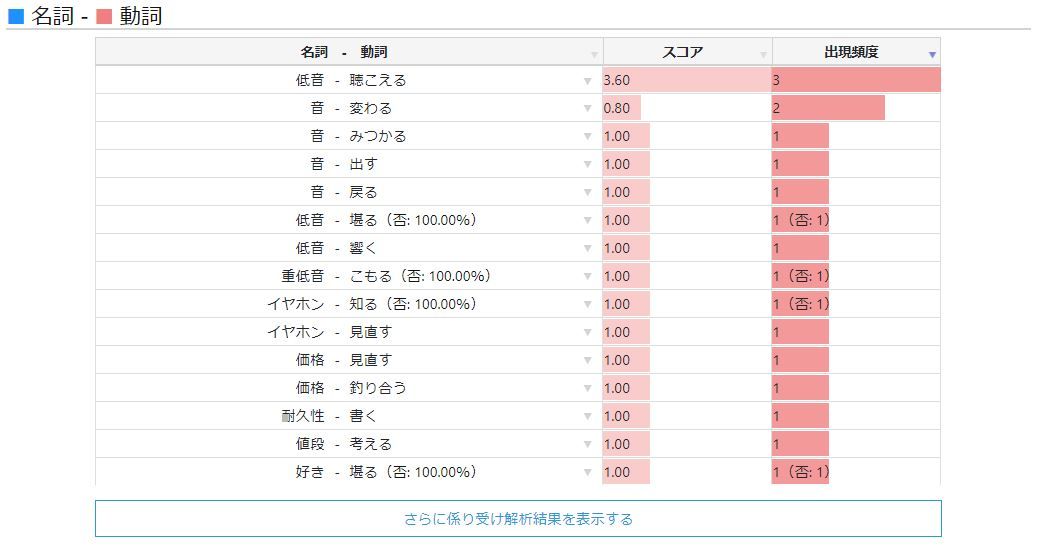Open arrow menu for 低音 - 響く row
The height and width of the screenshot is (550, 1048).
click(x=588, y=249)
